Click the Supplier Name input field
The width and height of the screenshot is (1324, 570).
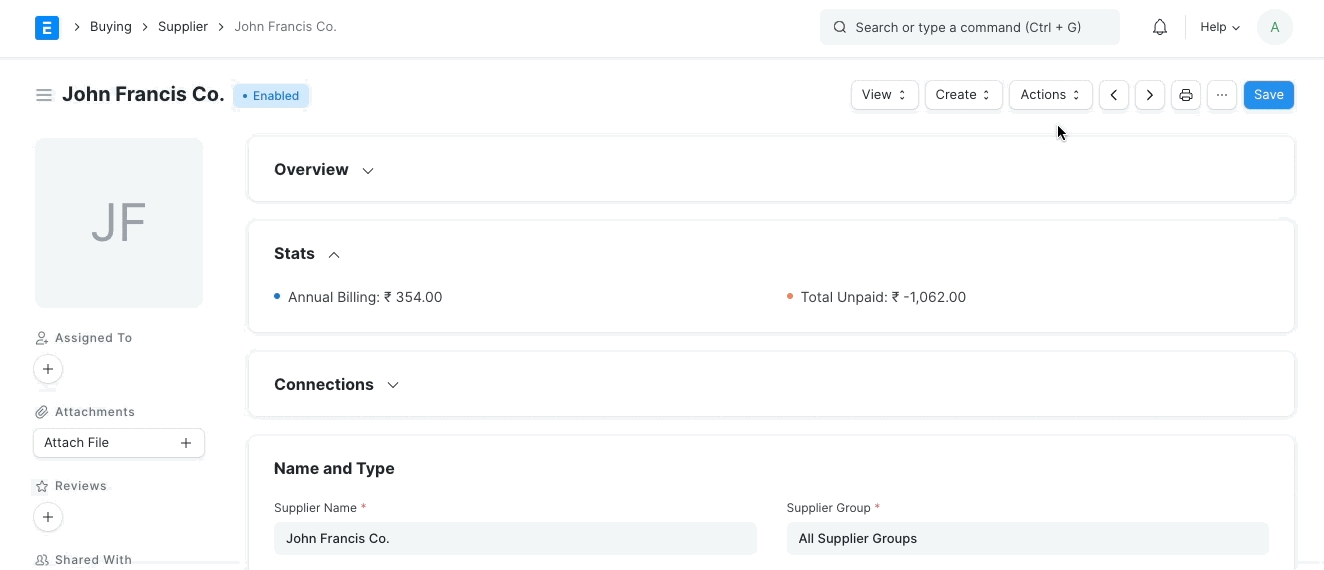[x=515, y=538]
